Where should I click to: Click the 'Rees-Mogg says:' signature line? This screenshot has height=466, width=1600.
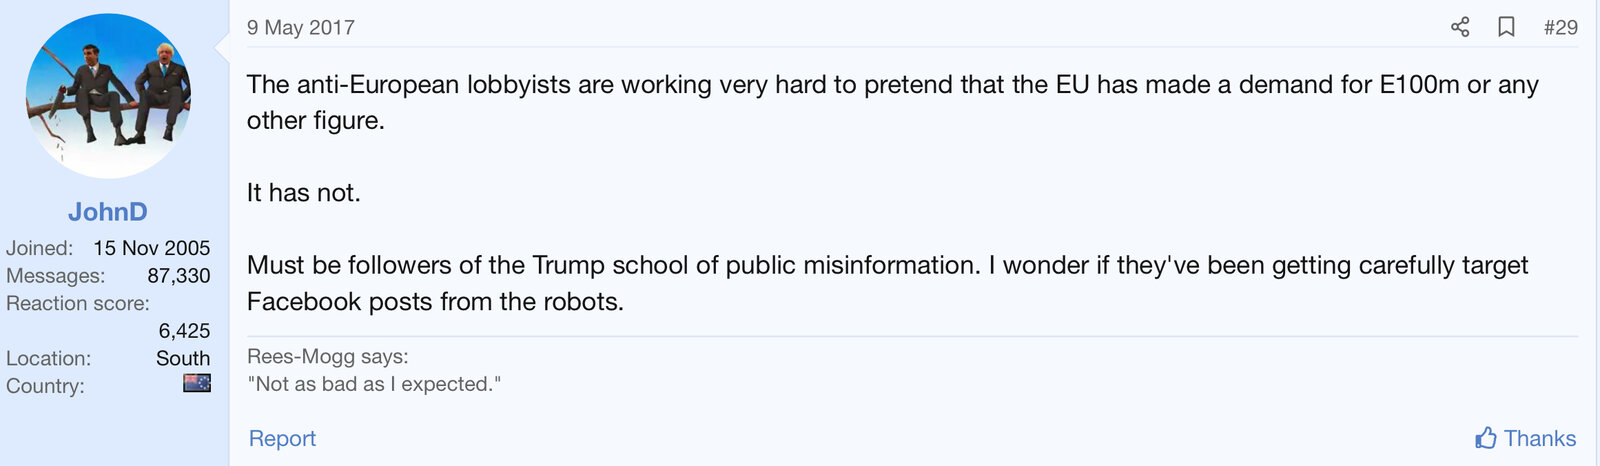pyautogui.click(x=328, y=356)
